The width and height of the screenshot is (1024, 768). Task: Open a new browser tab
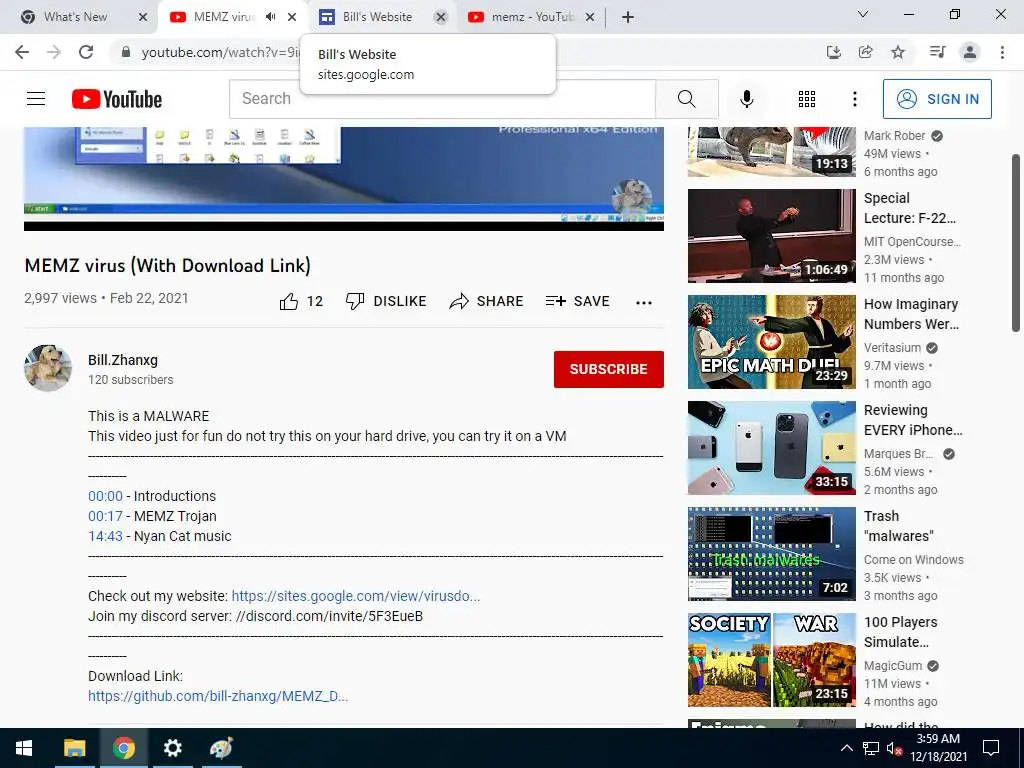coord(628,17)
